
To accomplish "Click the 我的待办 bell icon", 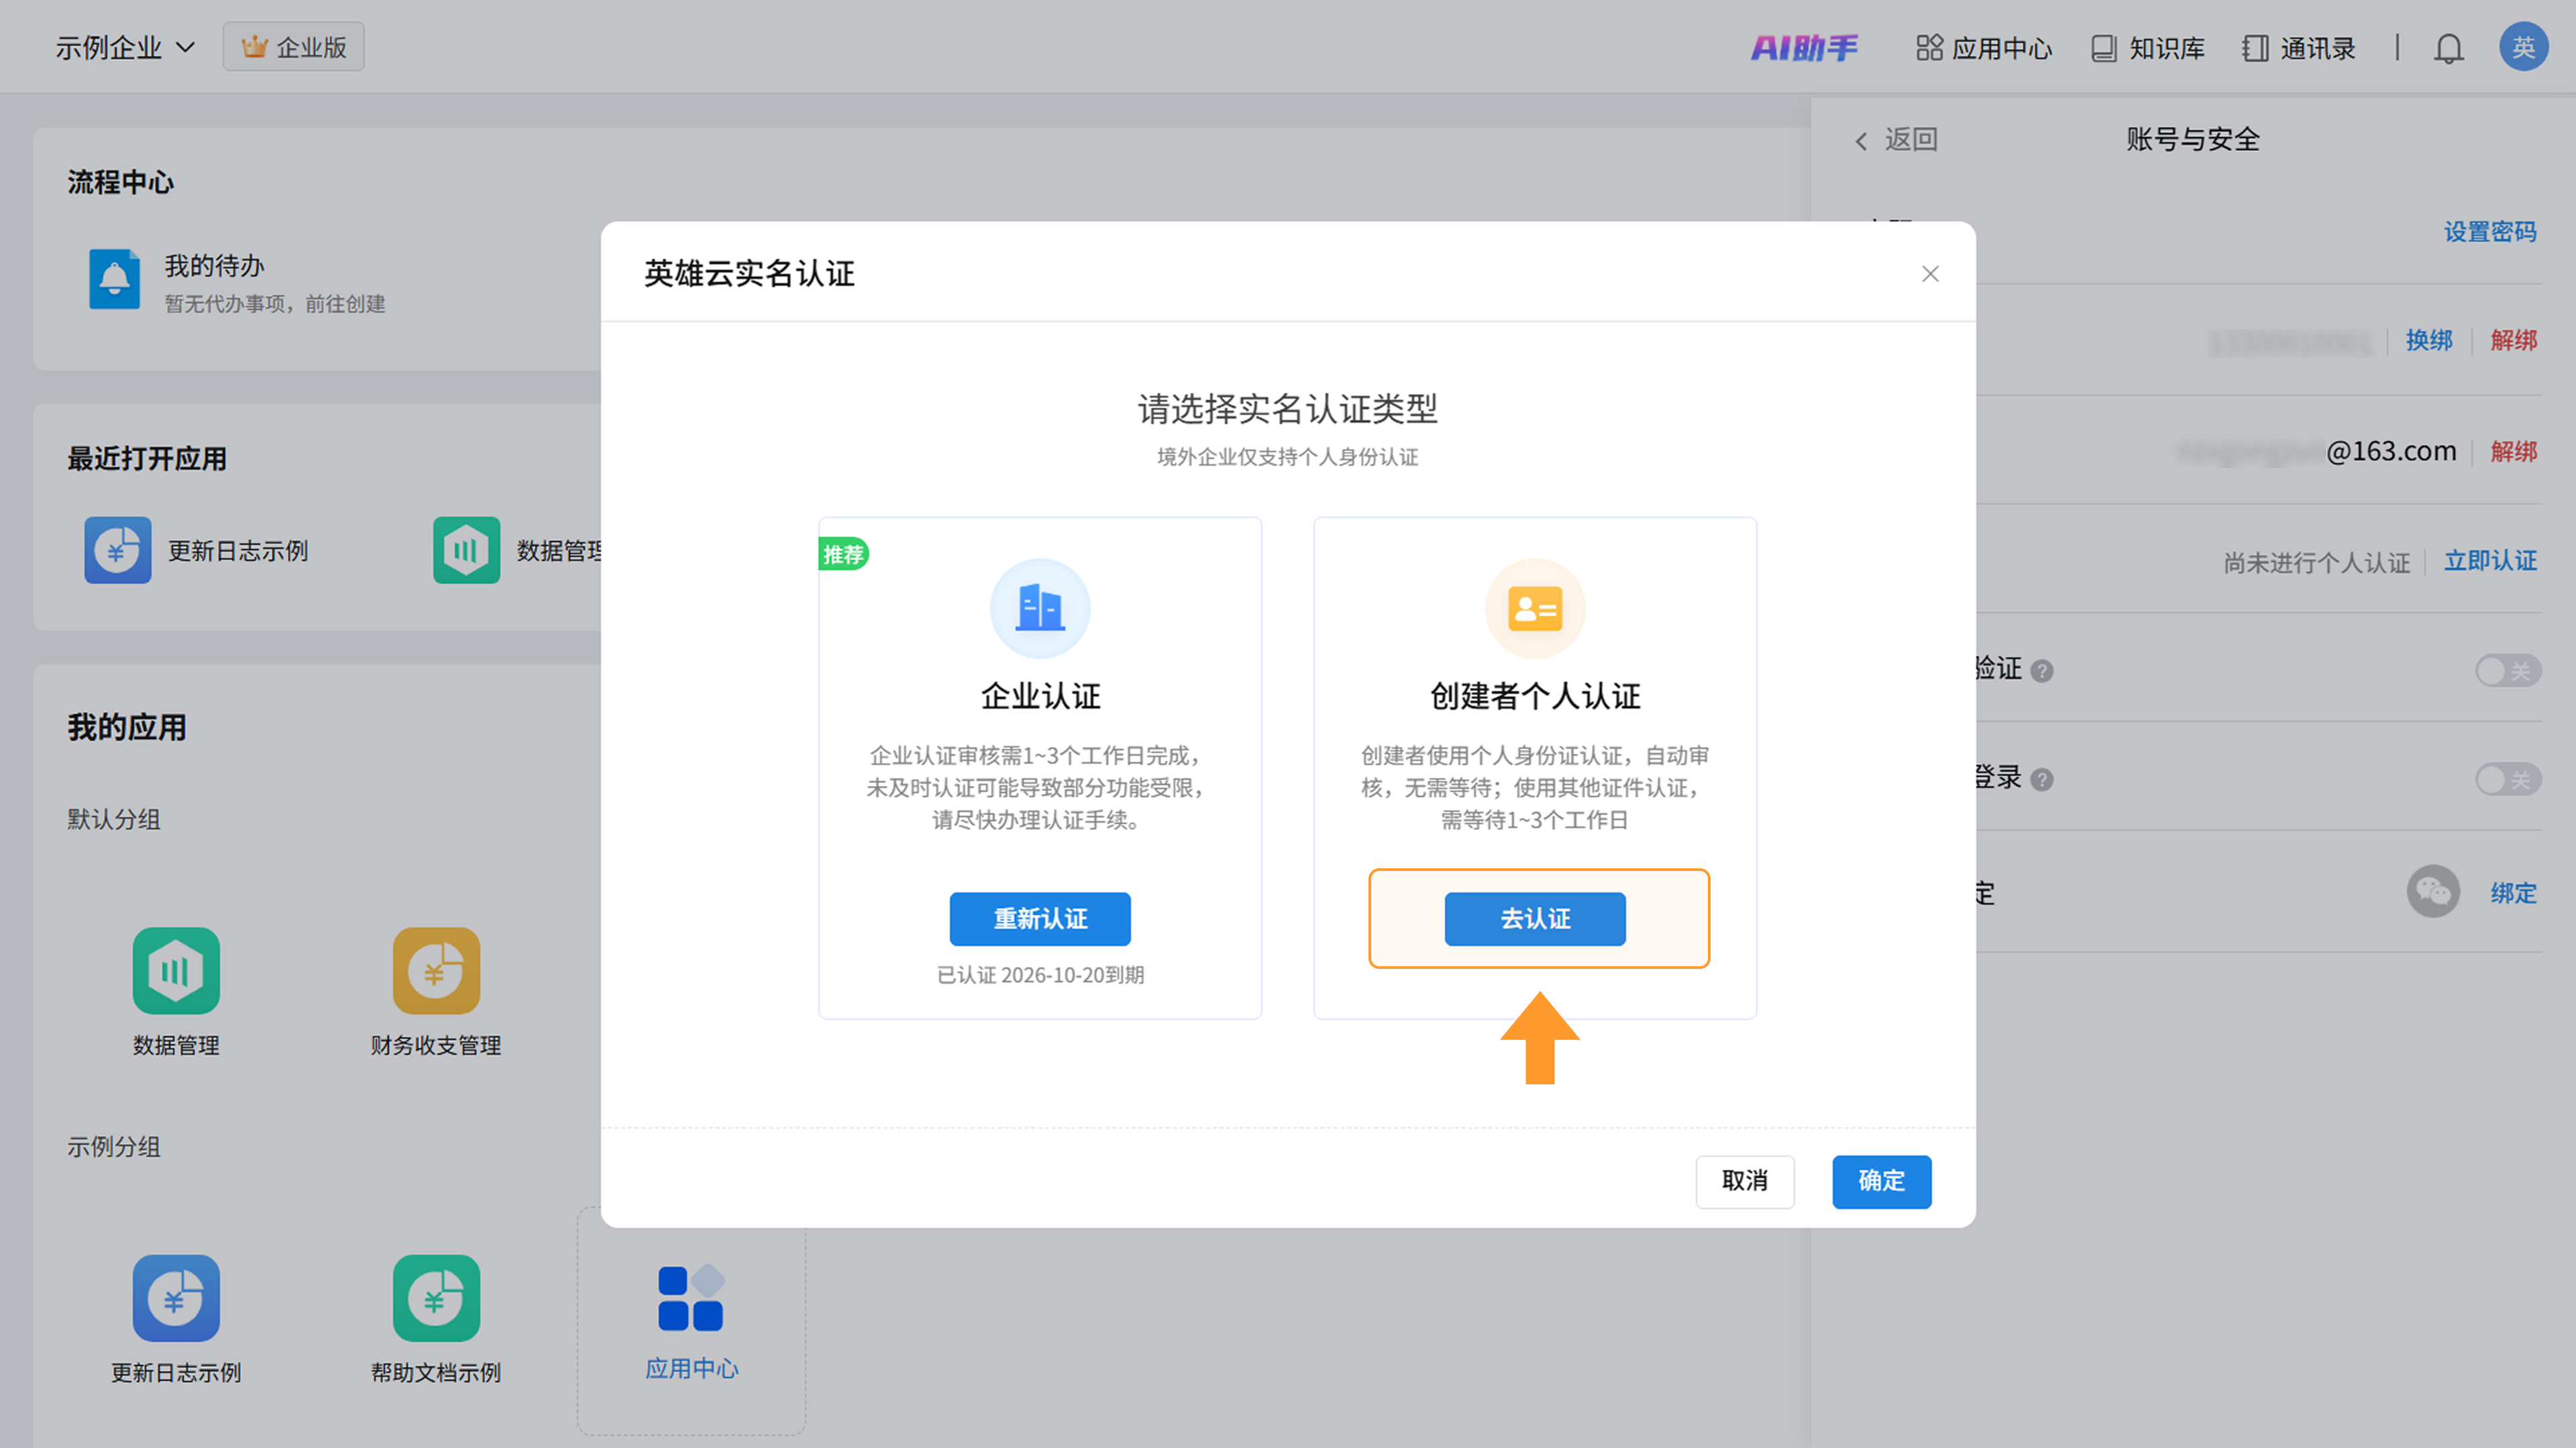I will 114,279.
